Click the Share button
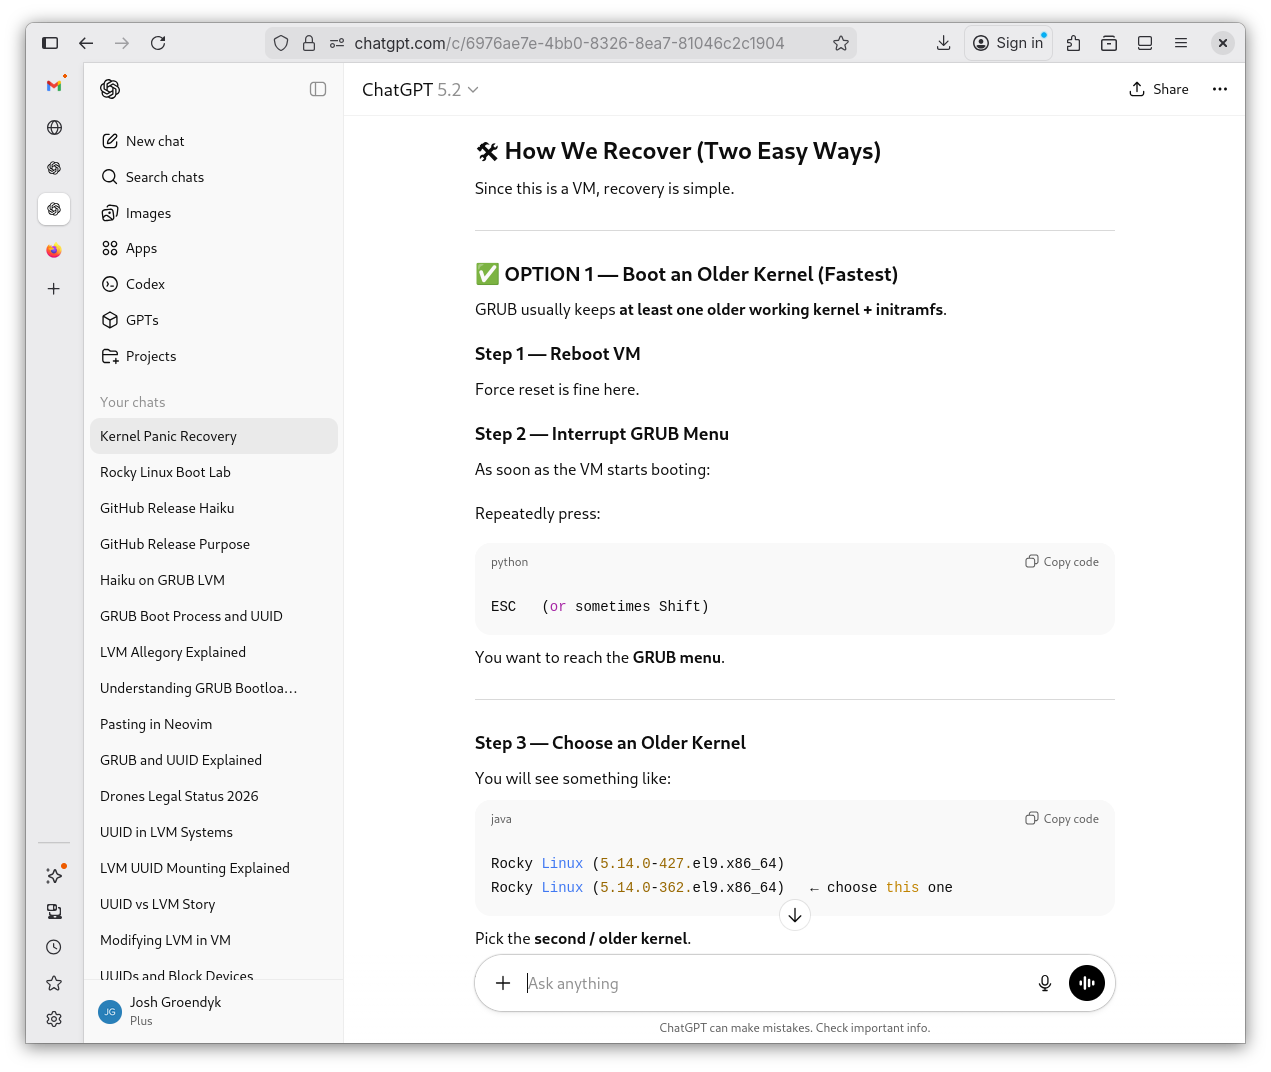 coord(1159,89)
